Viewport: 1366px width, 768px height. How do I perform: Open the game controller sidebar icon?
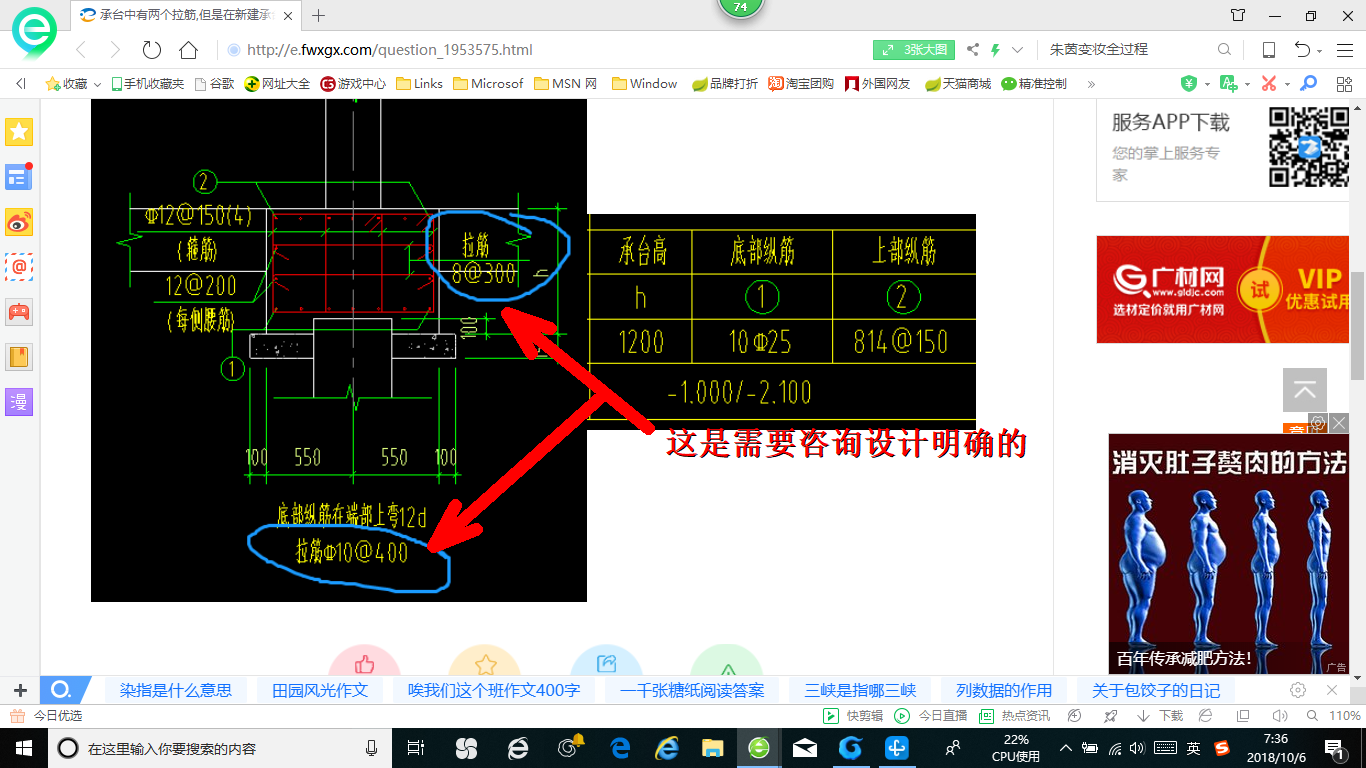(19, 312)
